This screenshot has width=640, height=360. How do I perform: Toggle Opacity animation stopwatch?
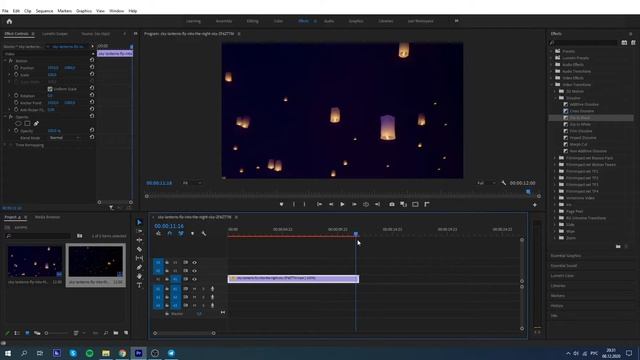pos(16,131)
